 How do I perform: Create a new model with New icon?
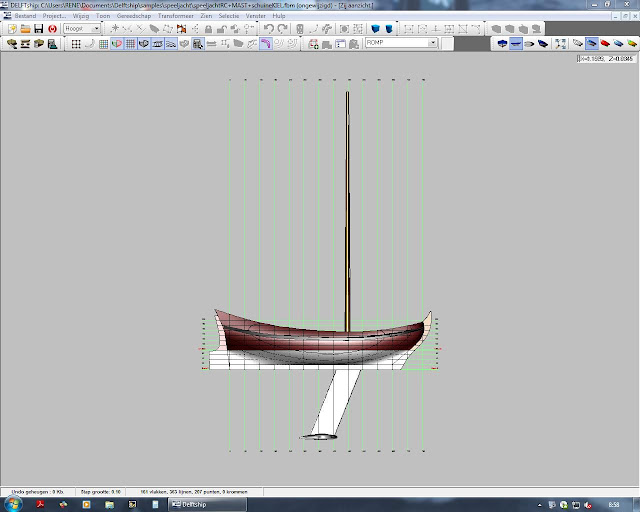12,29
